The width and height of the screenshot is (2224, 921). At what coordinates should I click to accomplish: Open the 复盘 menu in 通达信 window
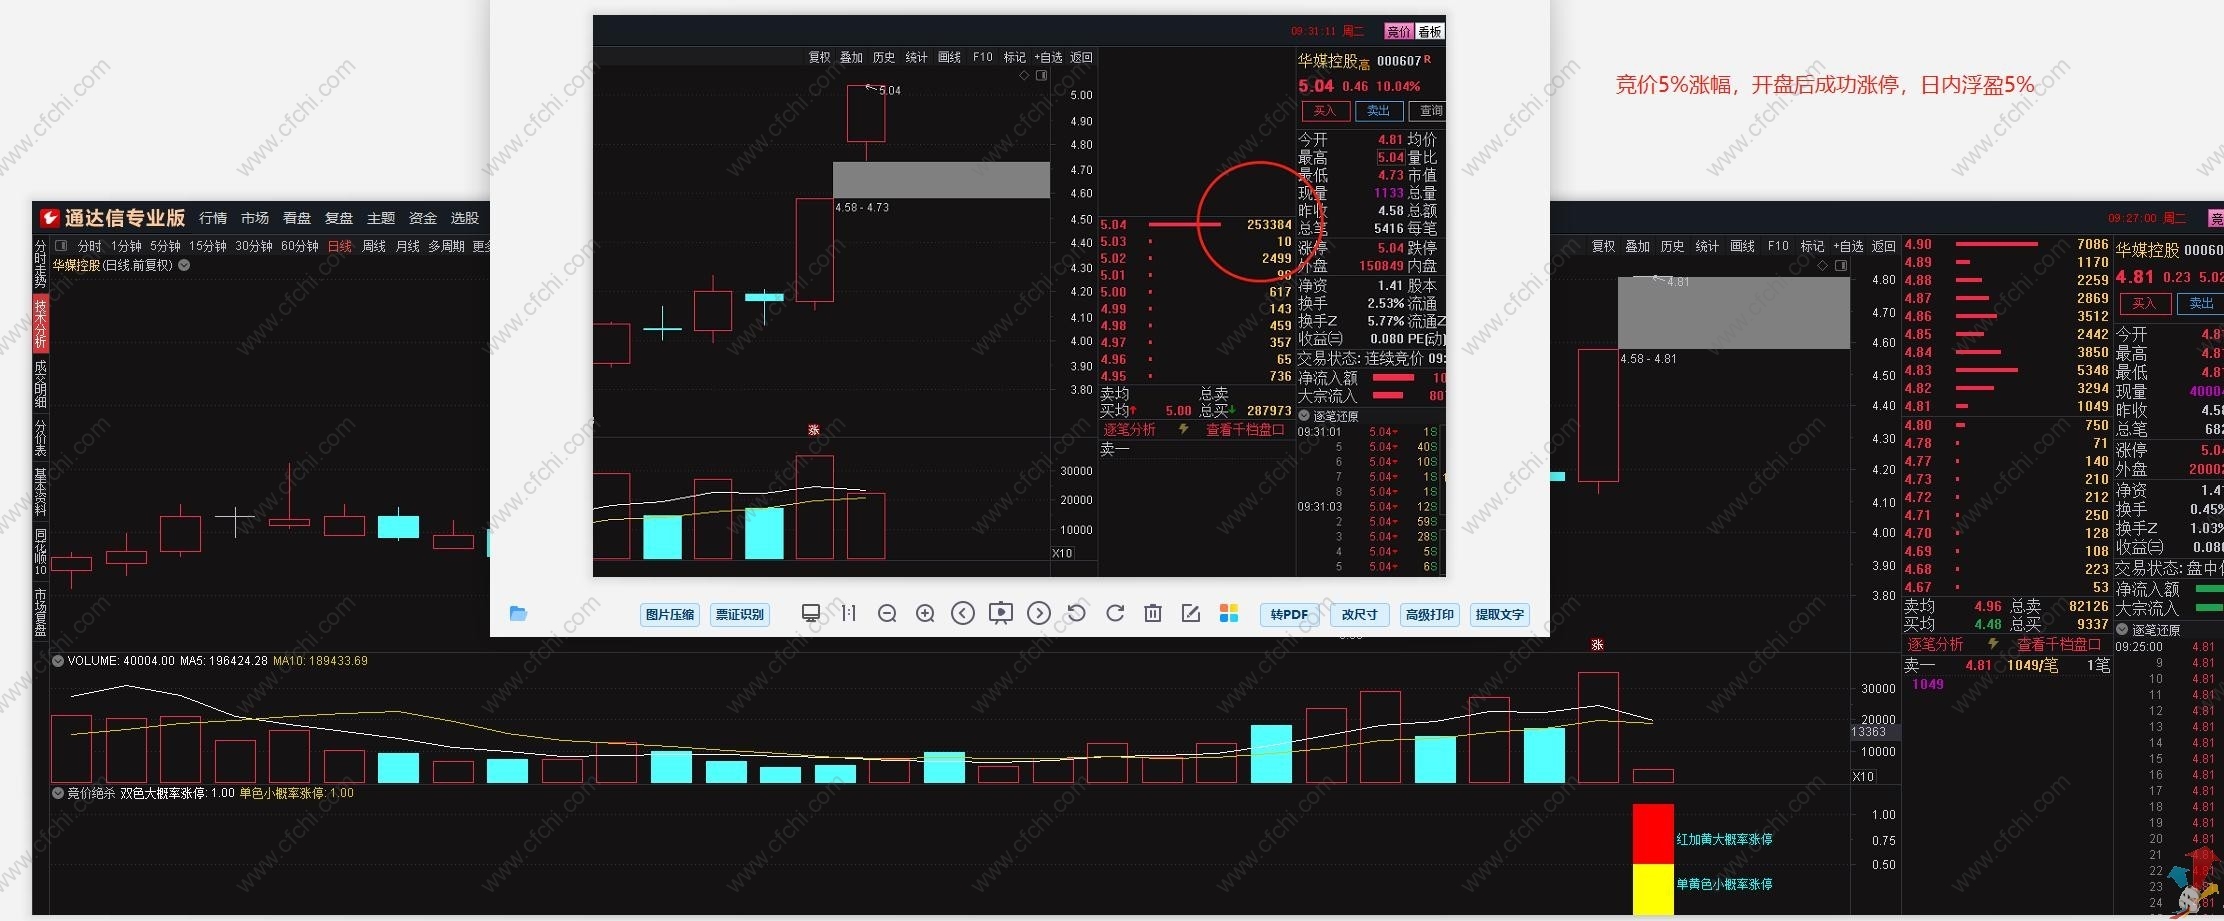[x=339, y=218]
